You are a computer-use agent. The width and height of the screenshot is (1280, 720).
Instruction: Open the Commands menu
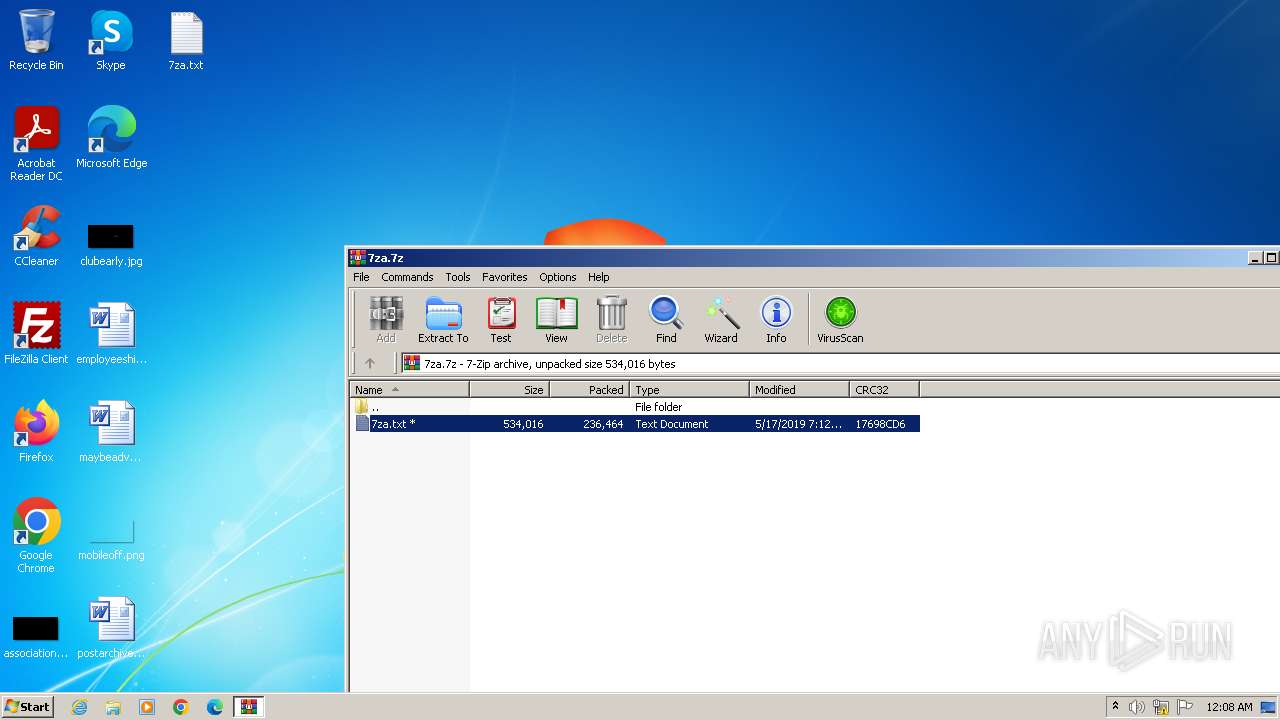407,277
